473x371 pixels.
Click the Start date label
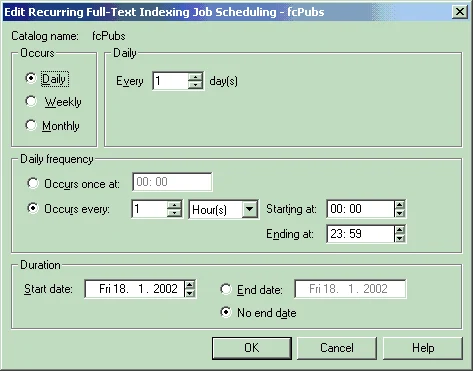coord(48,289)
